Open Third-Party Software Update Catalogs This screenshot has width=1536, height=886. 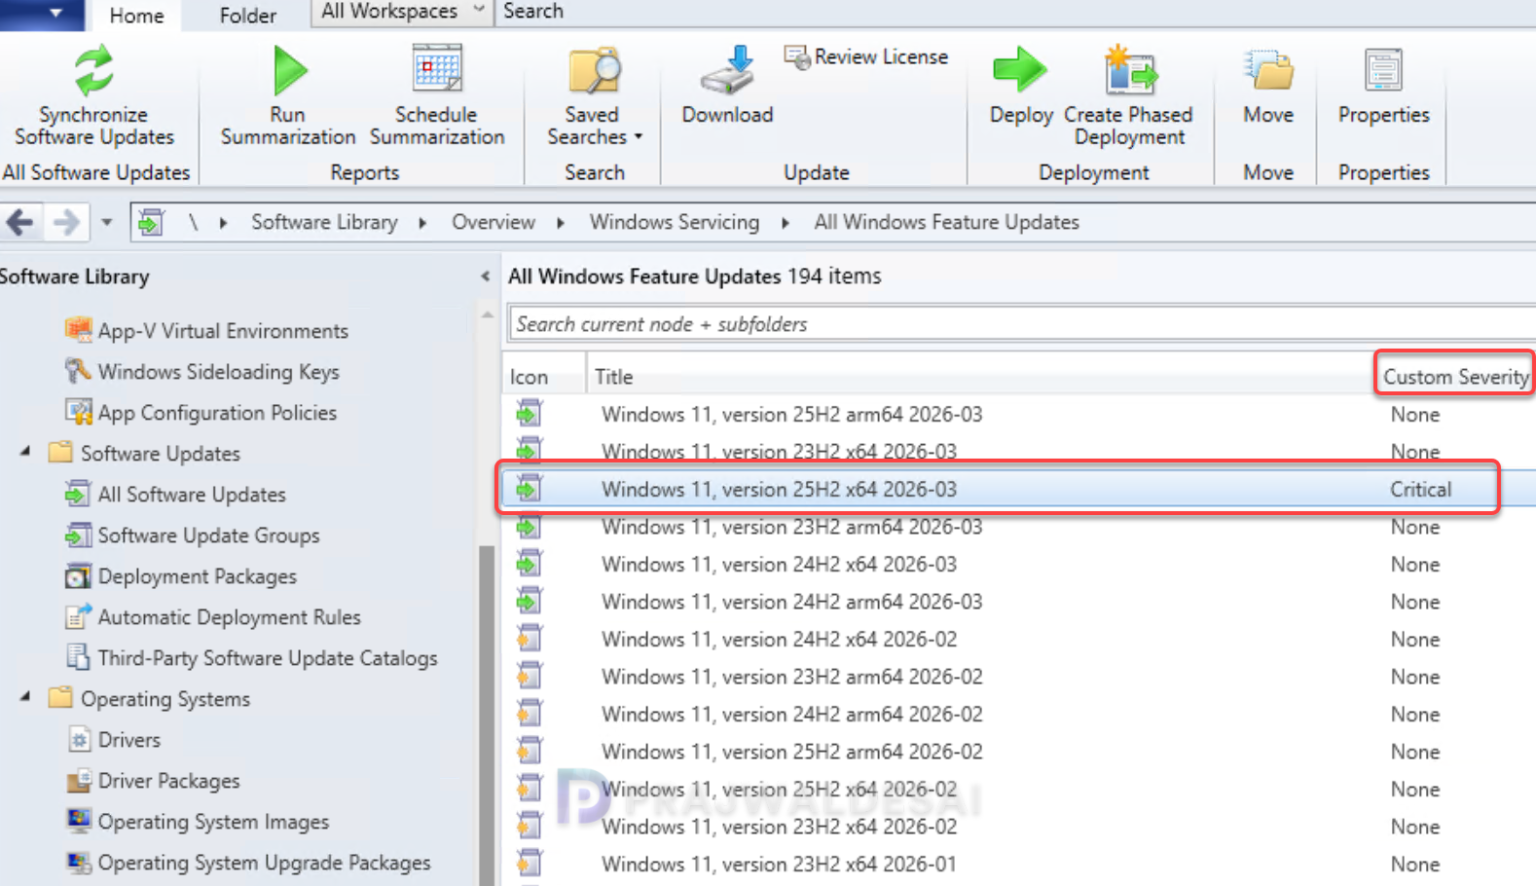pyautogui.click(x=251, y=658)
